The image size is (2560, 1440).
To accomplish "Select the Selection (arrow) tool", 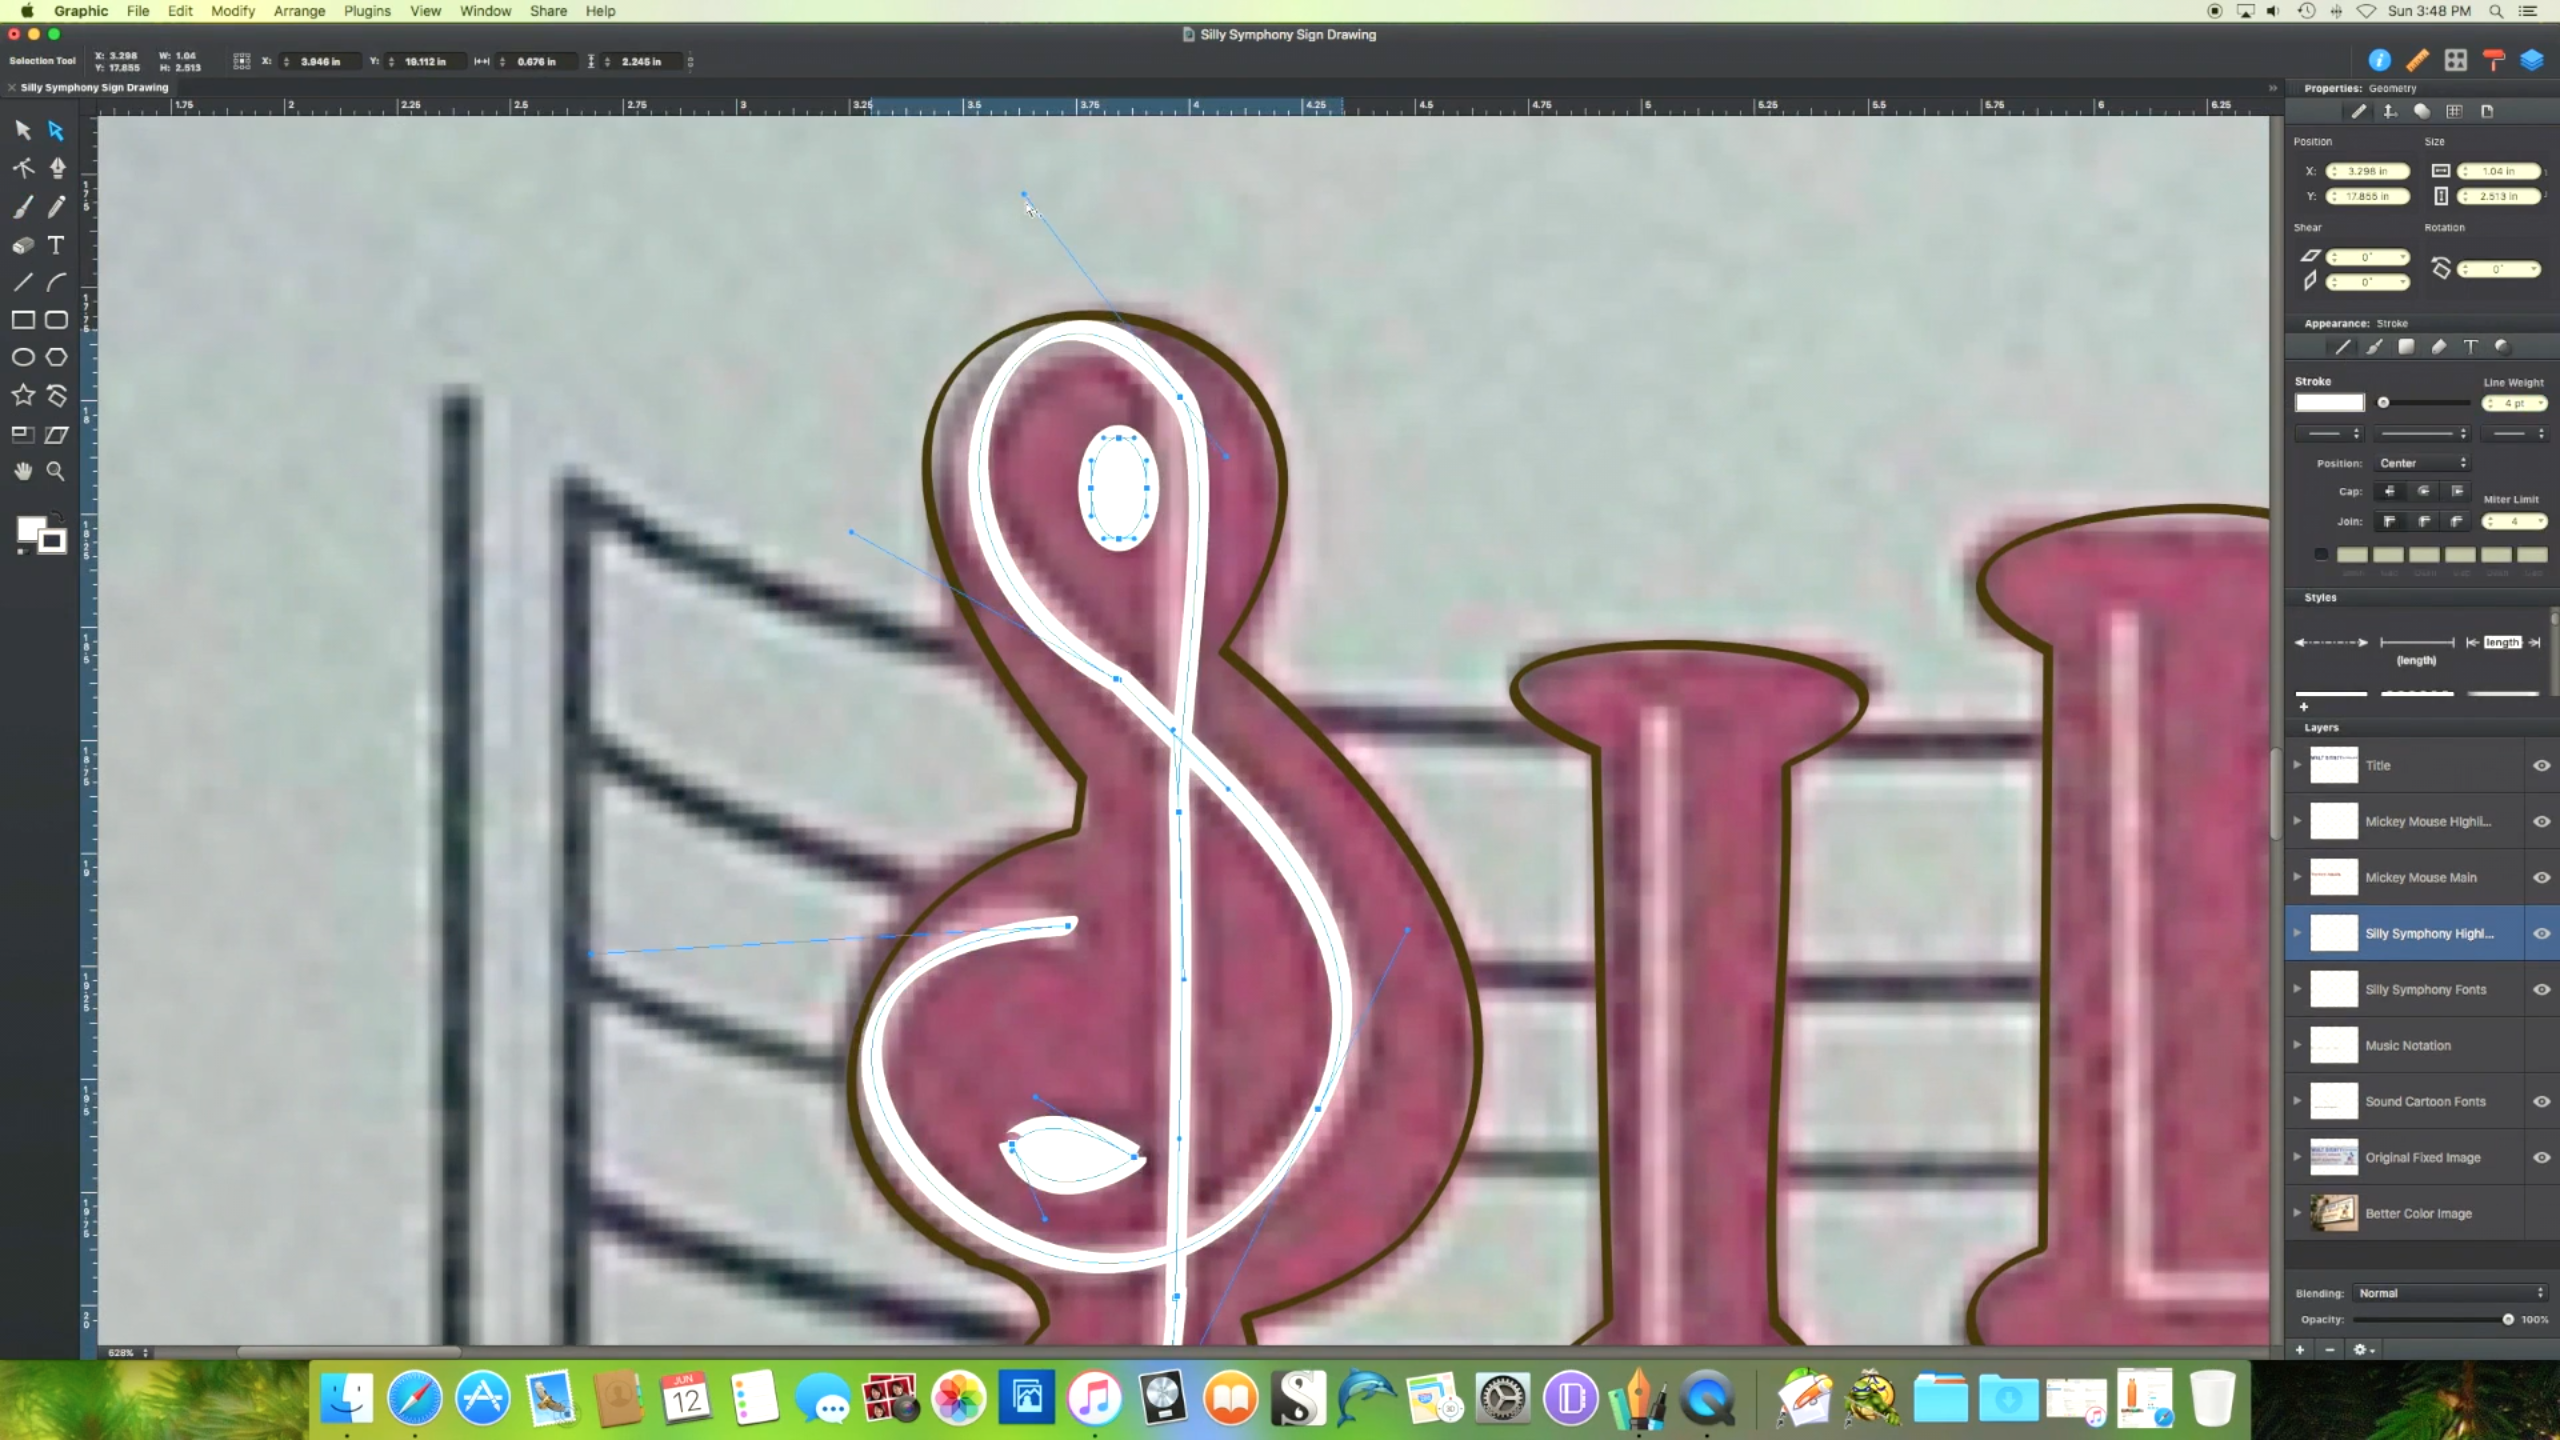I will point(23,130).
